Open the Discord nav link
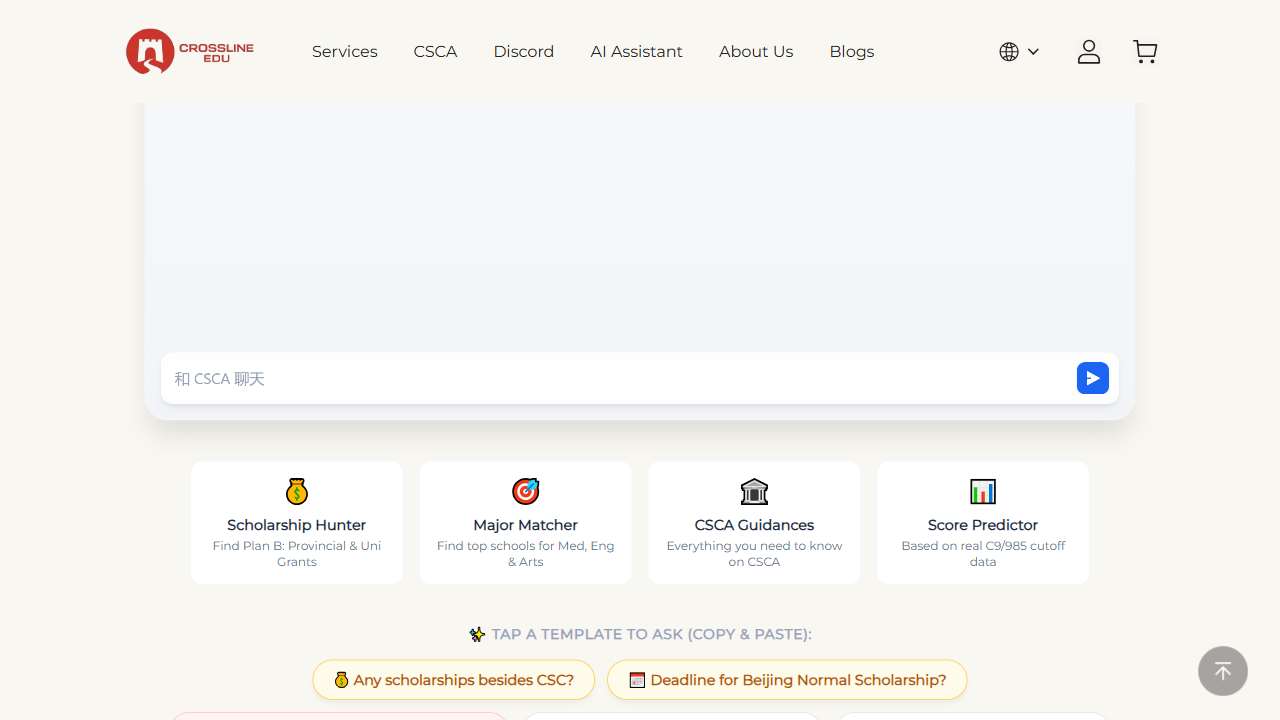 click(x=523, y=52)
